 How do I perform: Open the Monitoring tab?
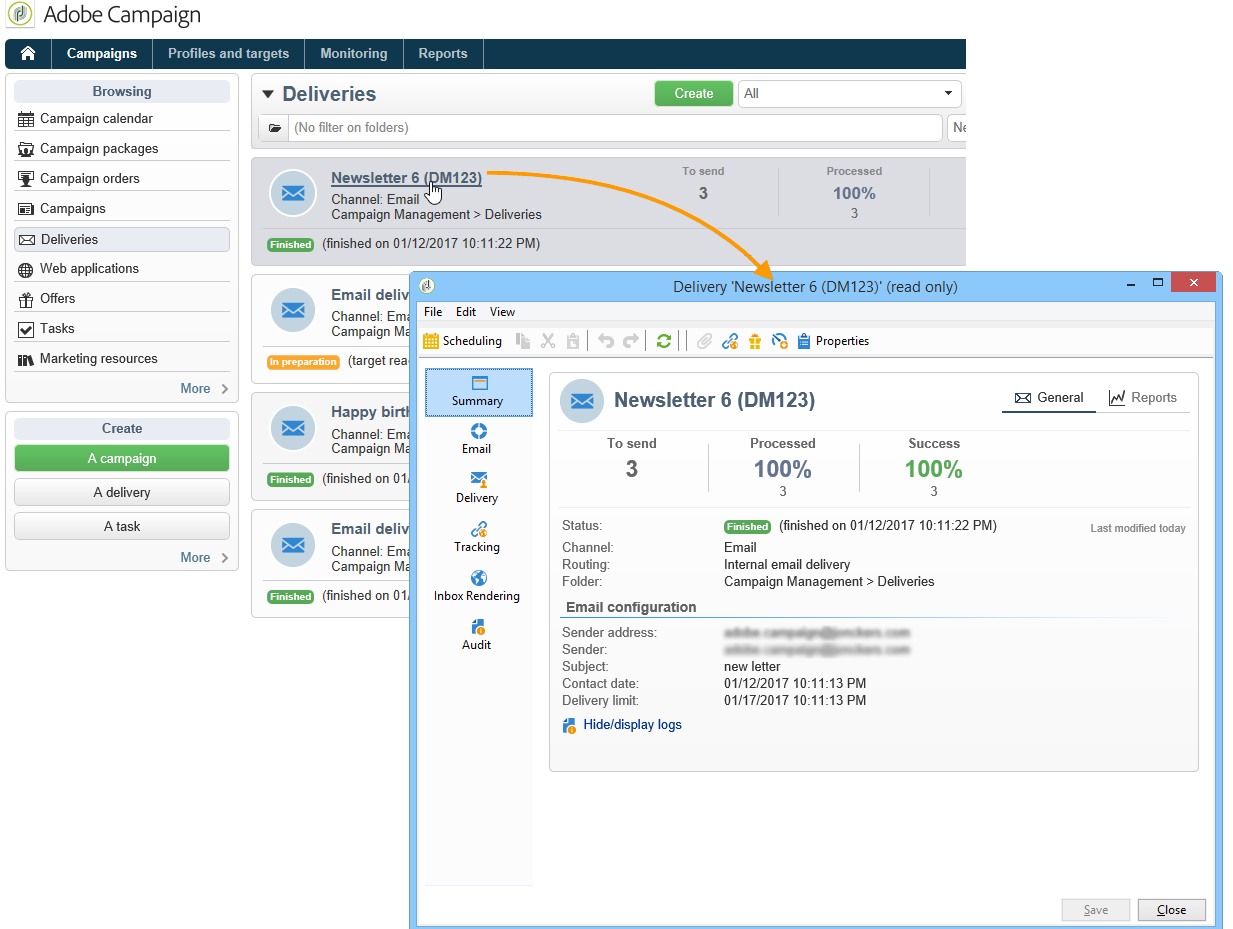[x=354, y=54]
